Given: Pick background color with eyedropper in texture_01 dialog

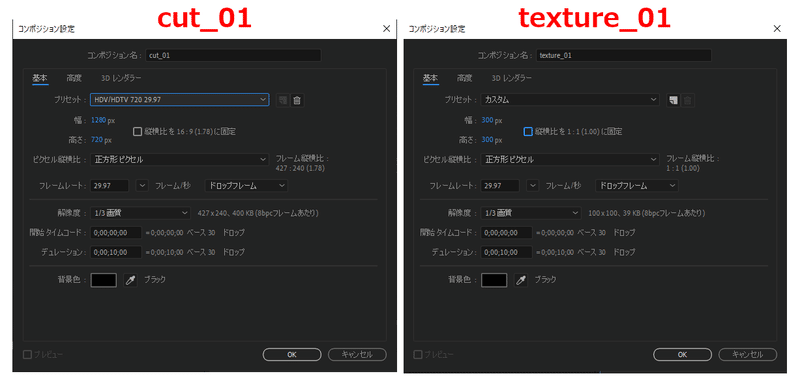Looking at the screenshot, I should point(521,280).
